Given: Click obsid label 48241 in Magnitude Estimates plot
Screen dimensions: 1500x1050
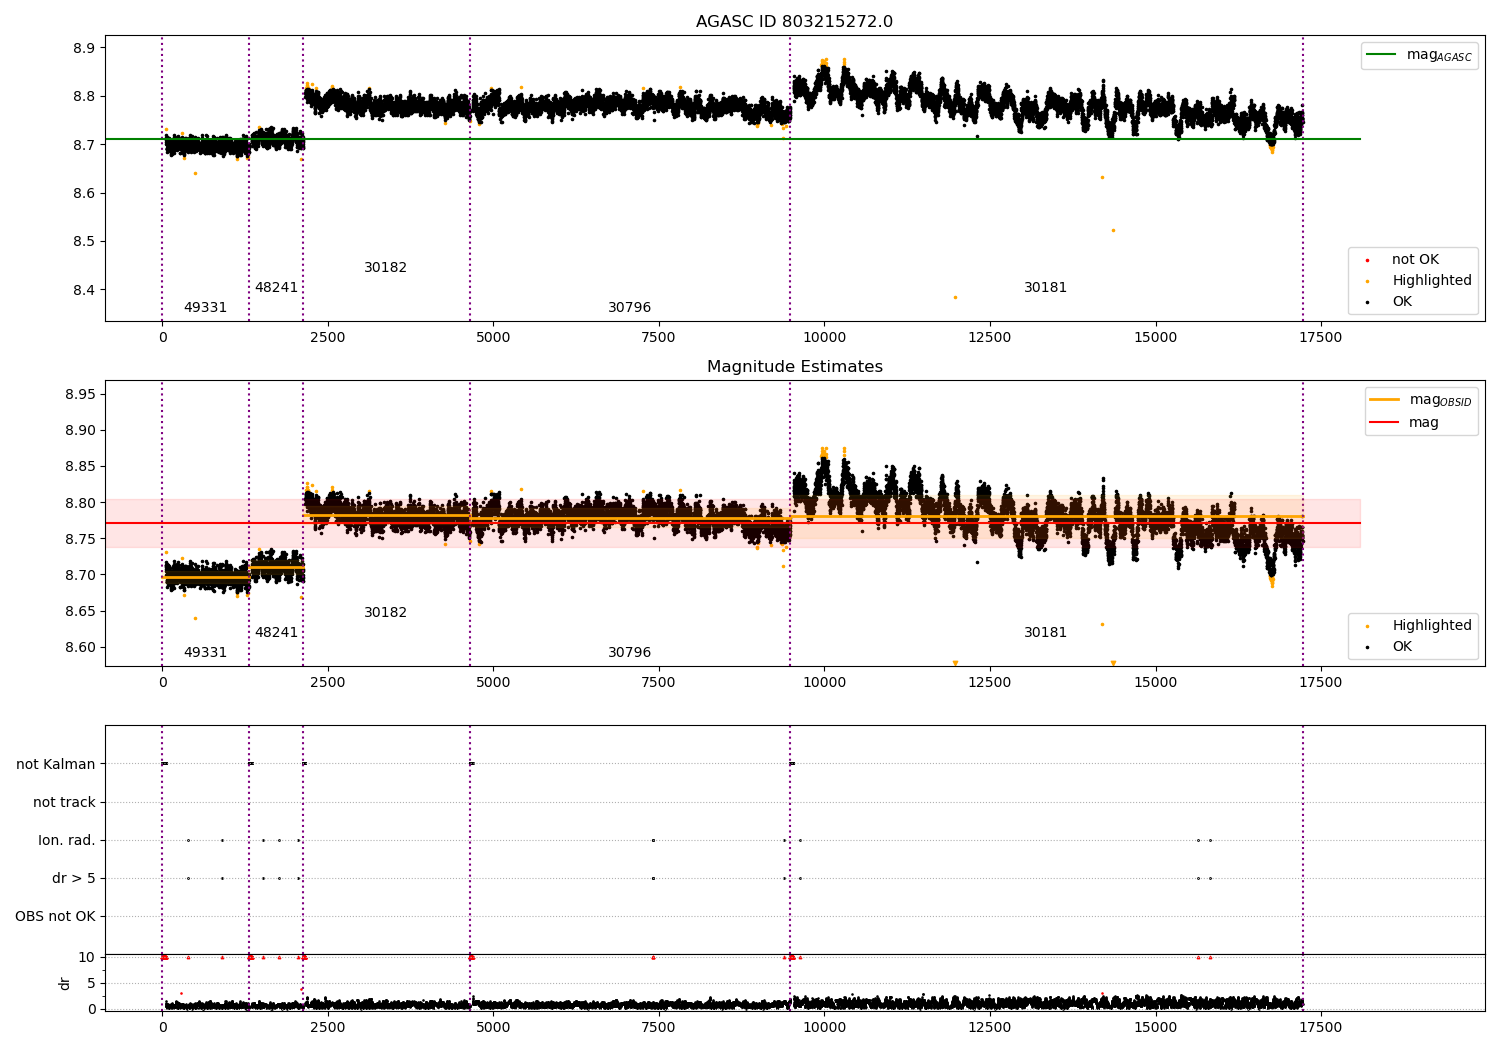Looking at the screenshot, I should coord(276,633).
